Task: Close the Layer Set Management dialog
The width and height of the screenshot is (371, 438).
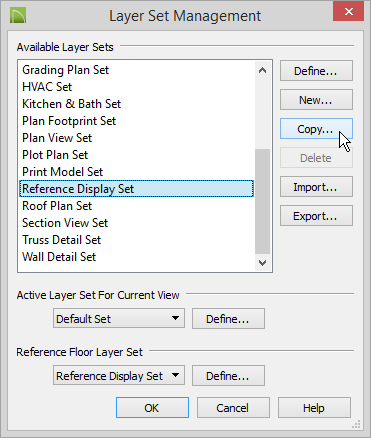Action: pyautogui.click(x=349, y=12)
